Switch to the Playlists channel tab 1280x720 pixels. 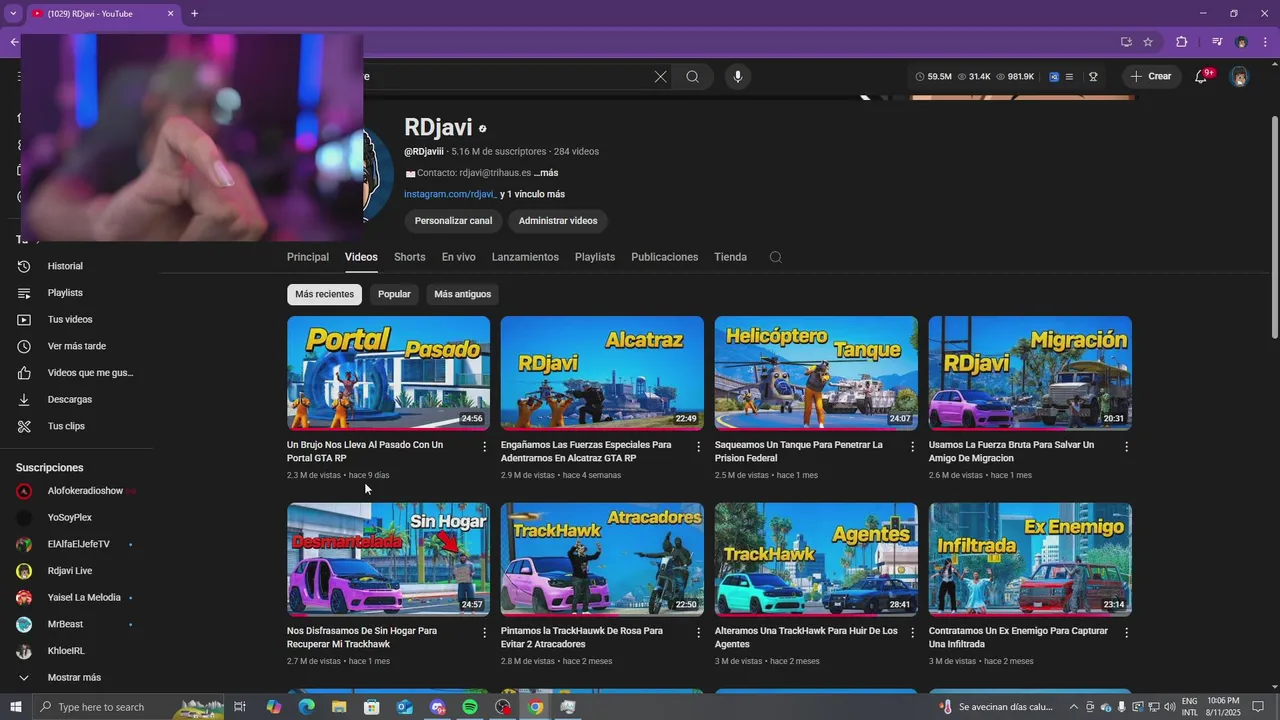coord(595,257)
